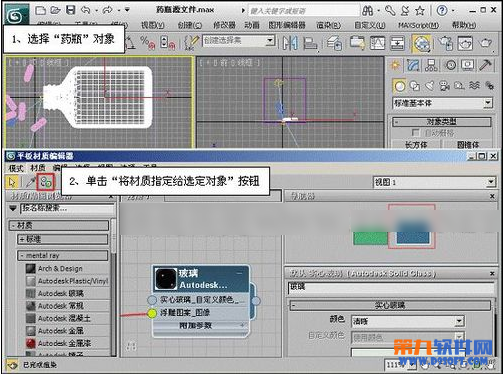Open the Modes menu in material editor
504x374 pixels.
pos(16,168)
